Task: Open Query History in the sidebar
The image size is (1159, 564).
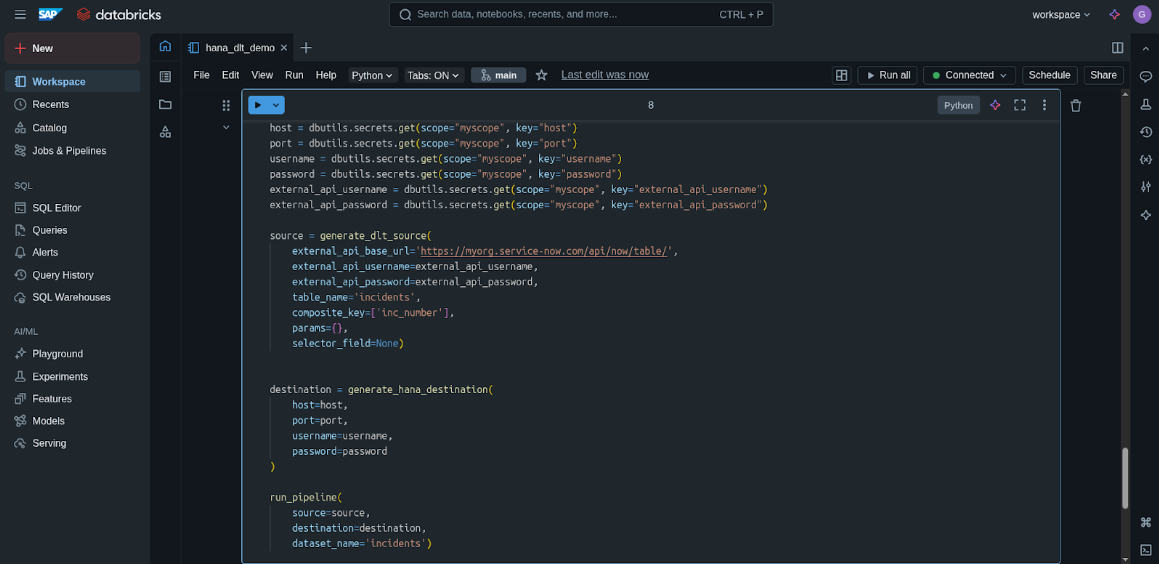Action: tap(72, 275)
